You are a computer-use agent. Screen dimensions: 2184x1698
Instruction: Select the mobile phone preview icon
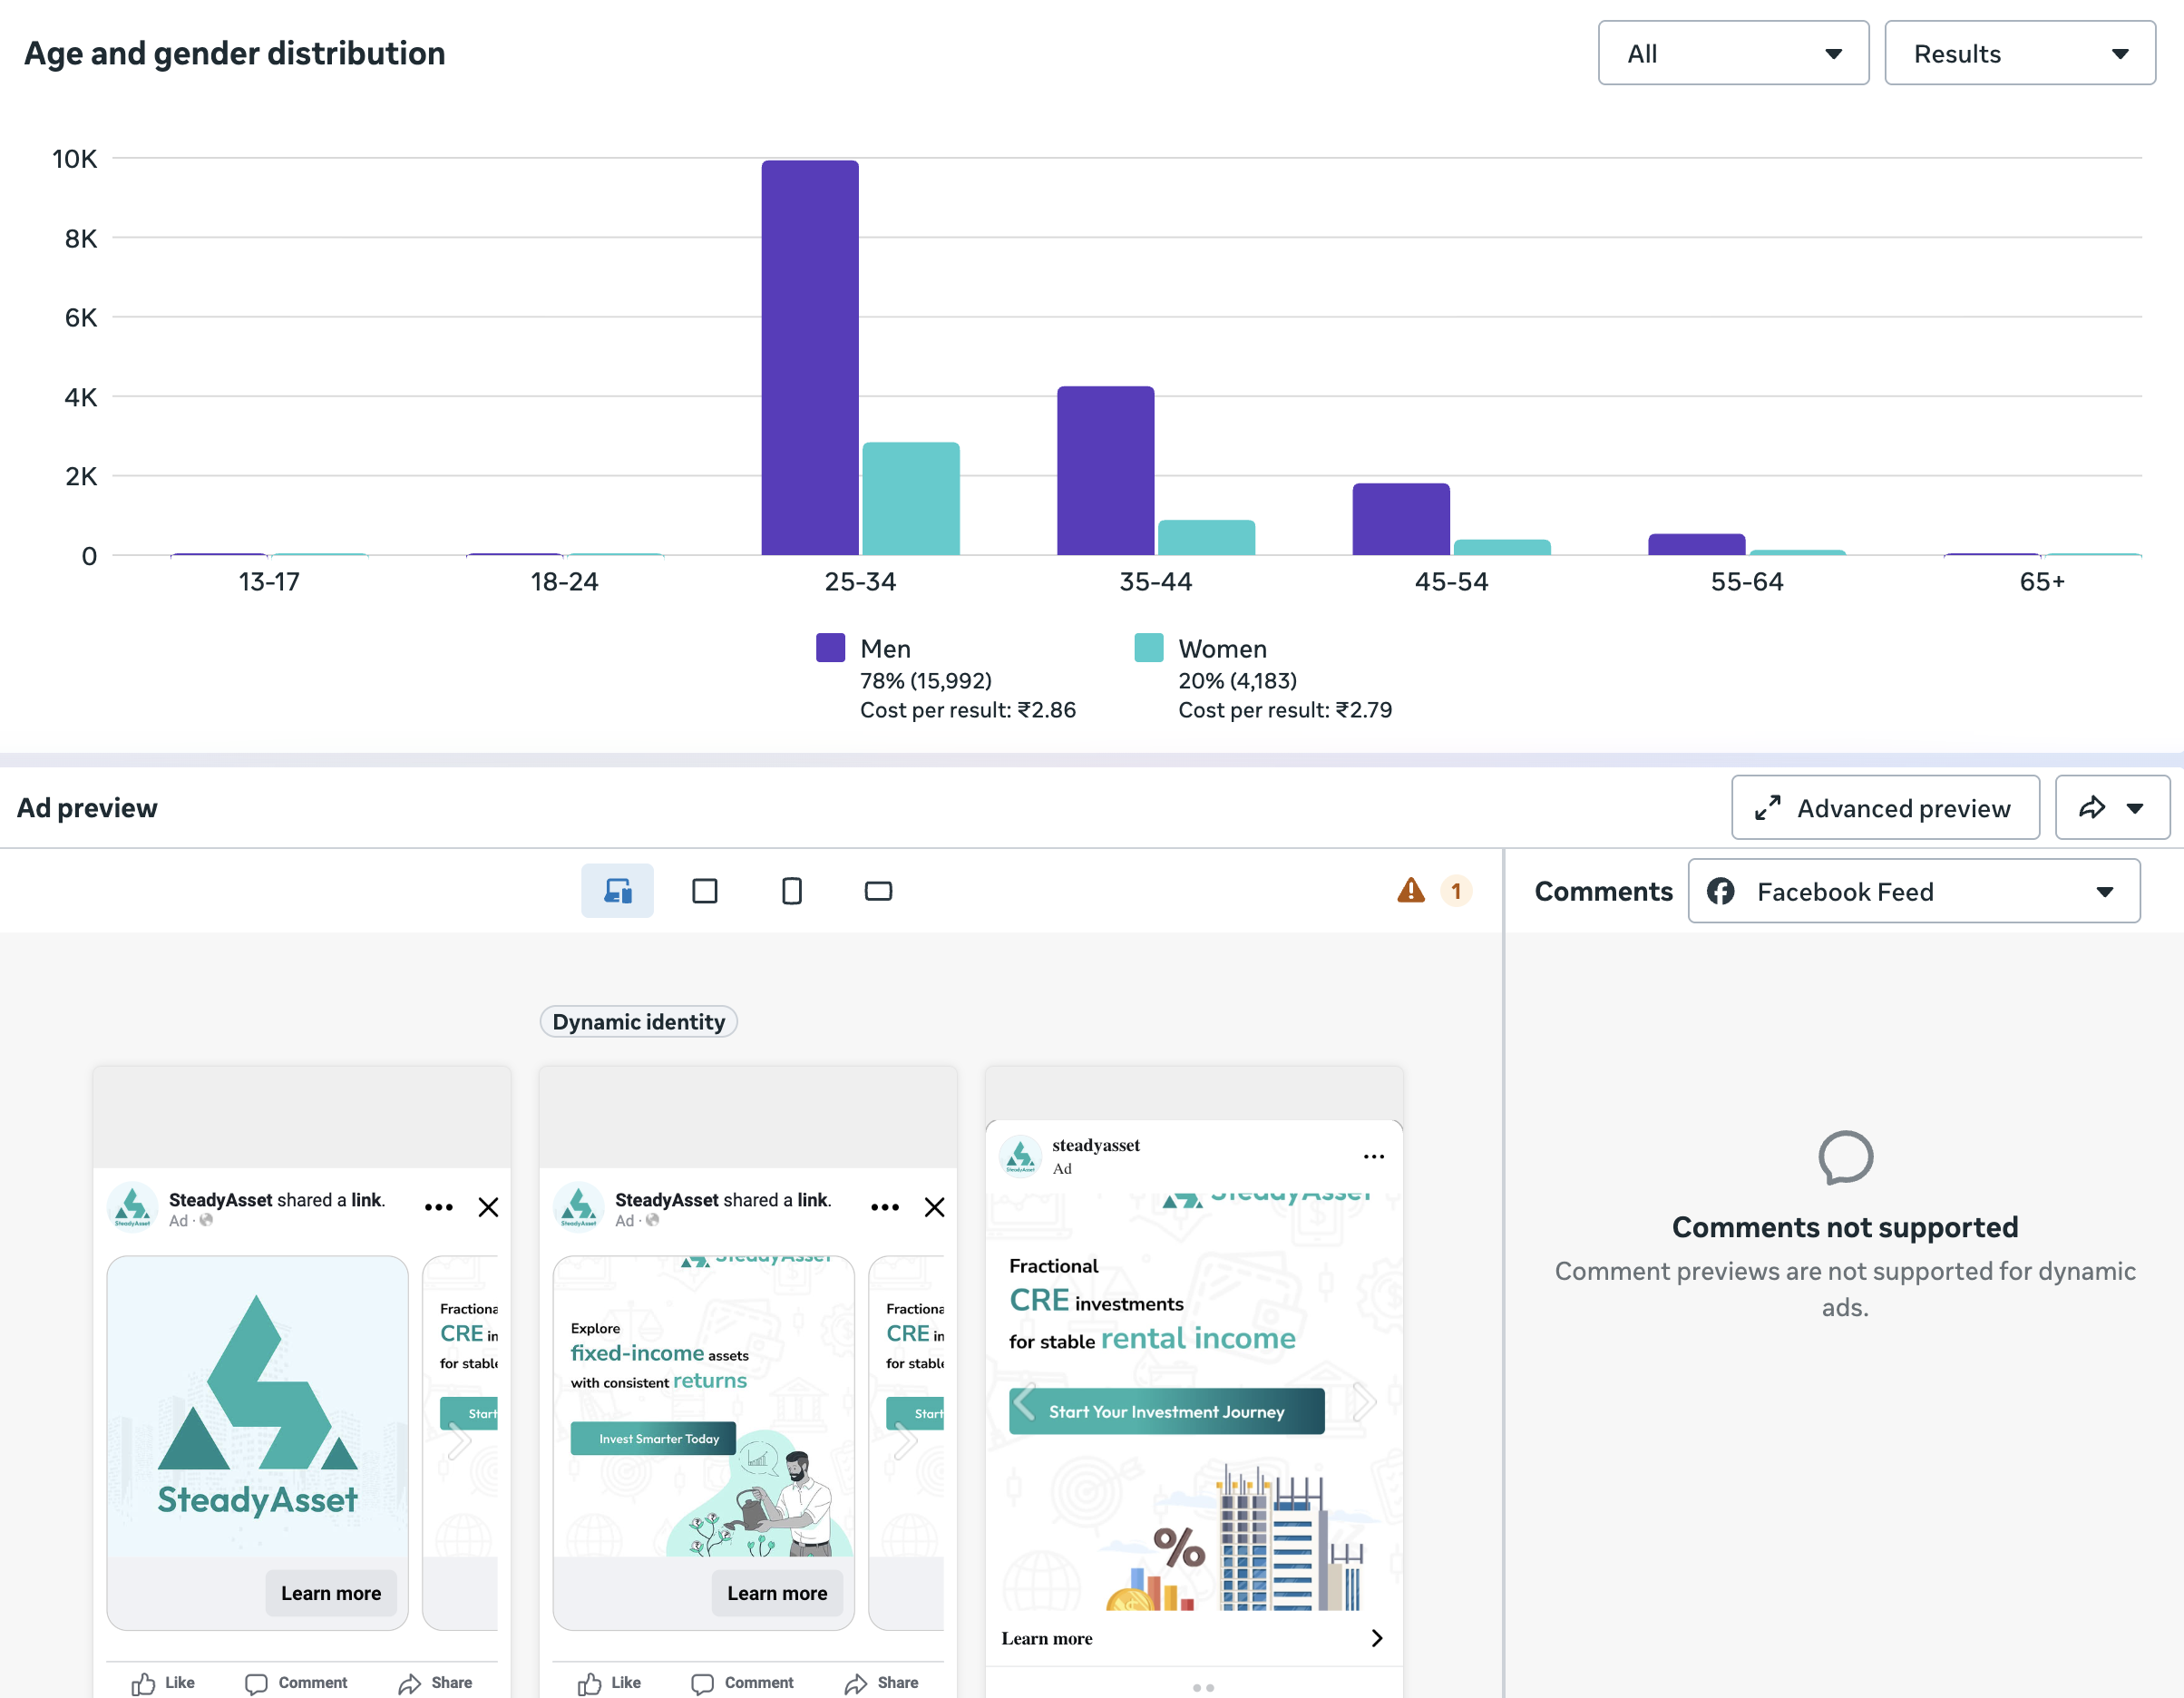point(791,890)
